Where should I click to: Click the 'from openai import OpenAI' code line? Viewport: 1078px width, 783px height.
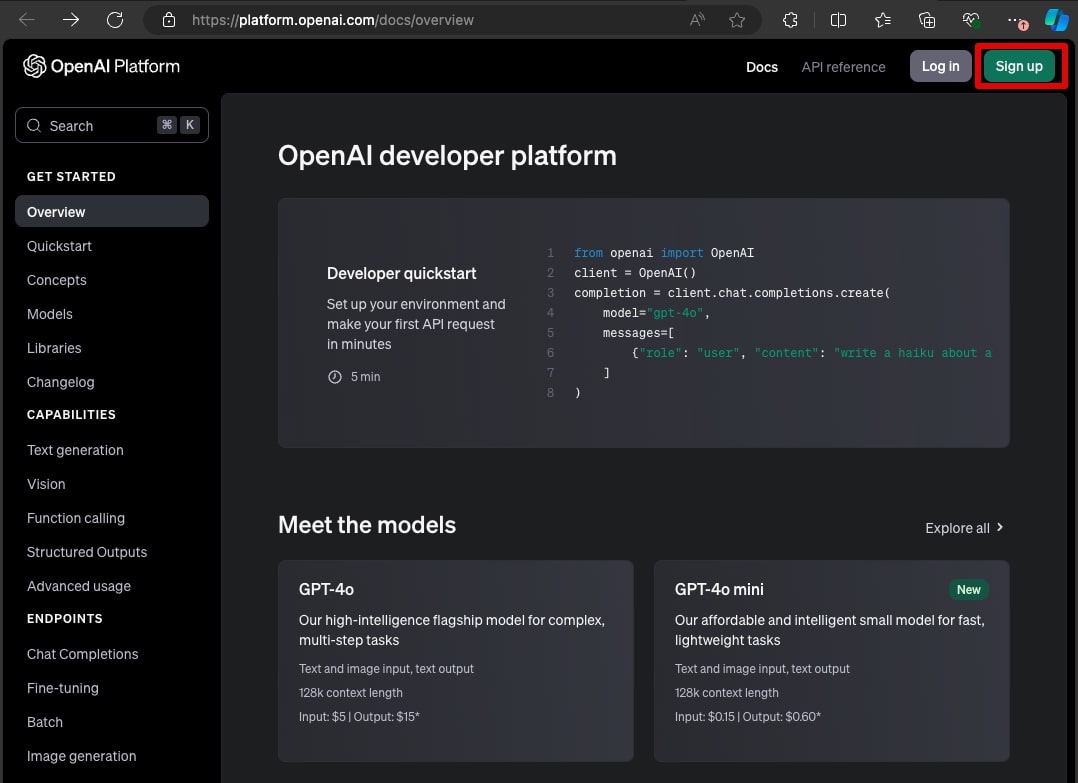(663, 253)
